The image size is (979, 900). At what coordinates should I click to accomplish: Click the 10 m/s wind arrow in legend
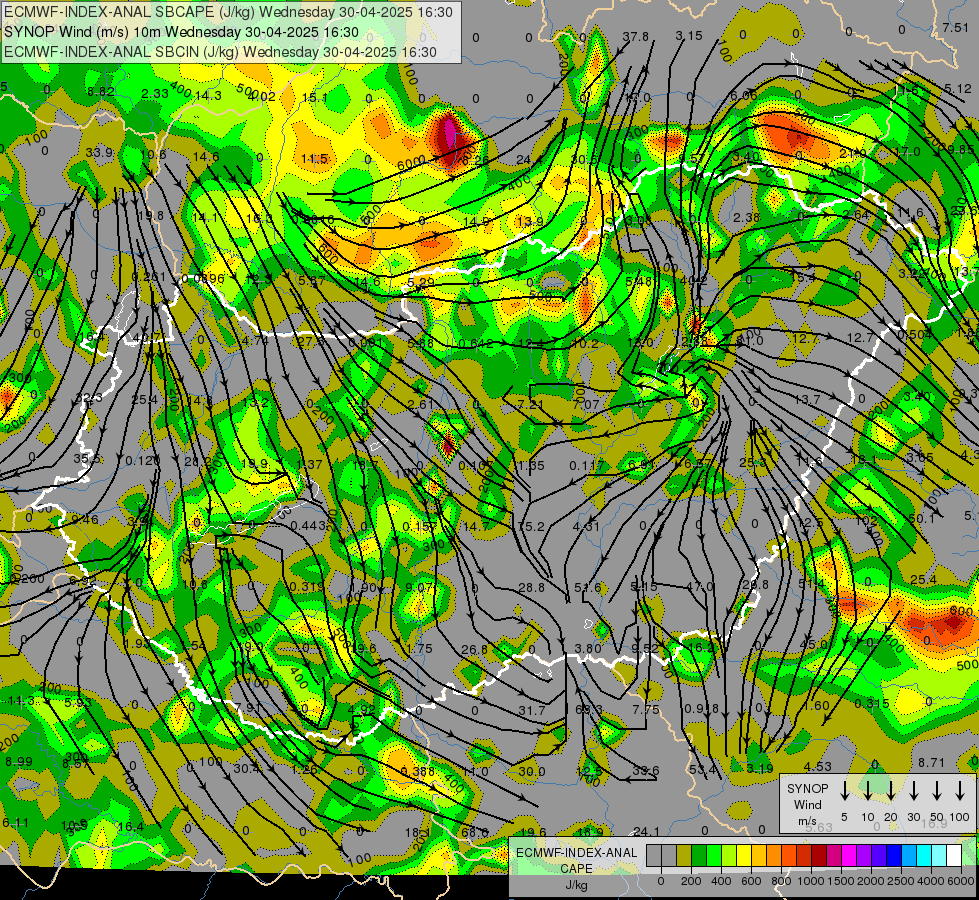(x=867, y=791)
